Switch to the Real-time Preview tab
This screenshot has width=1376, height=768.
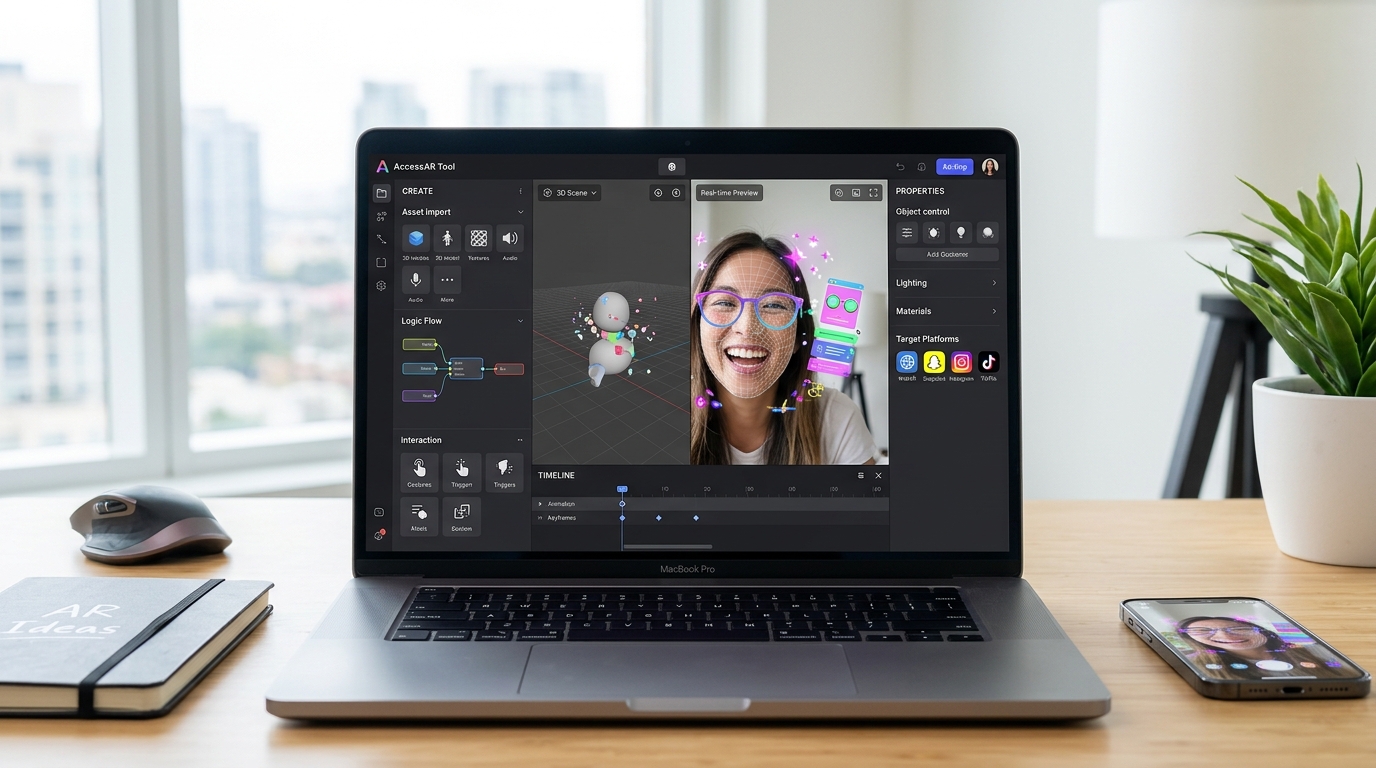(729, 193)
